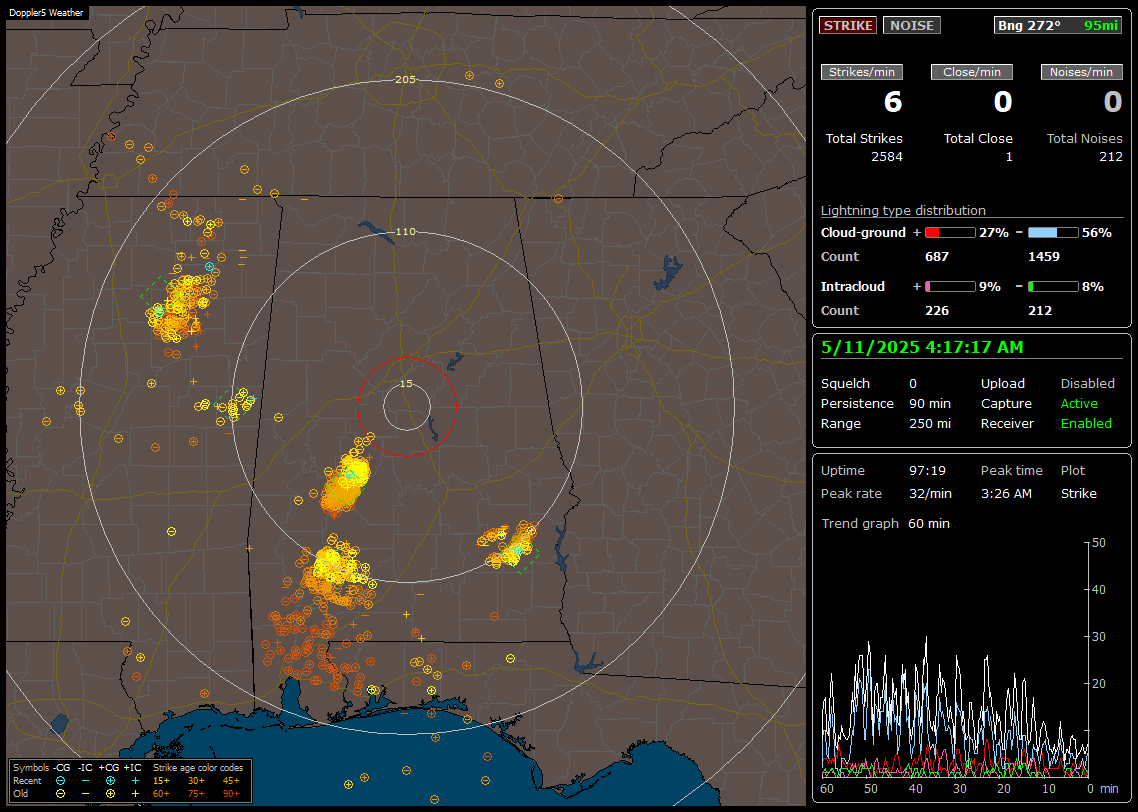Screen dimensions: 1138x812
Task: Click the strikes per minute value 6
Action: 893,102
